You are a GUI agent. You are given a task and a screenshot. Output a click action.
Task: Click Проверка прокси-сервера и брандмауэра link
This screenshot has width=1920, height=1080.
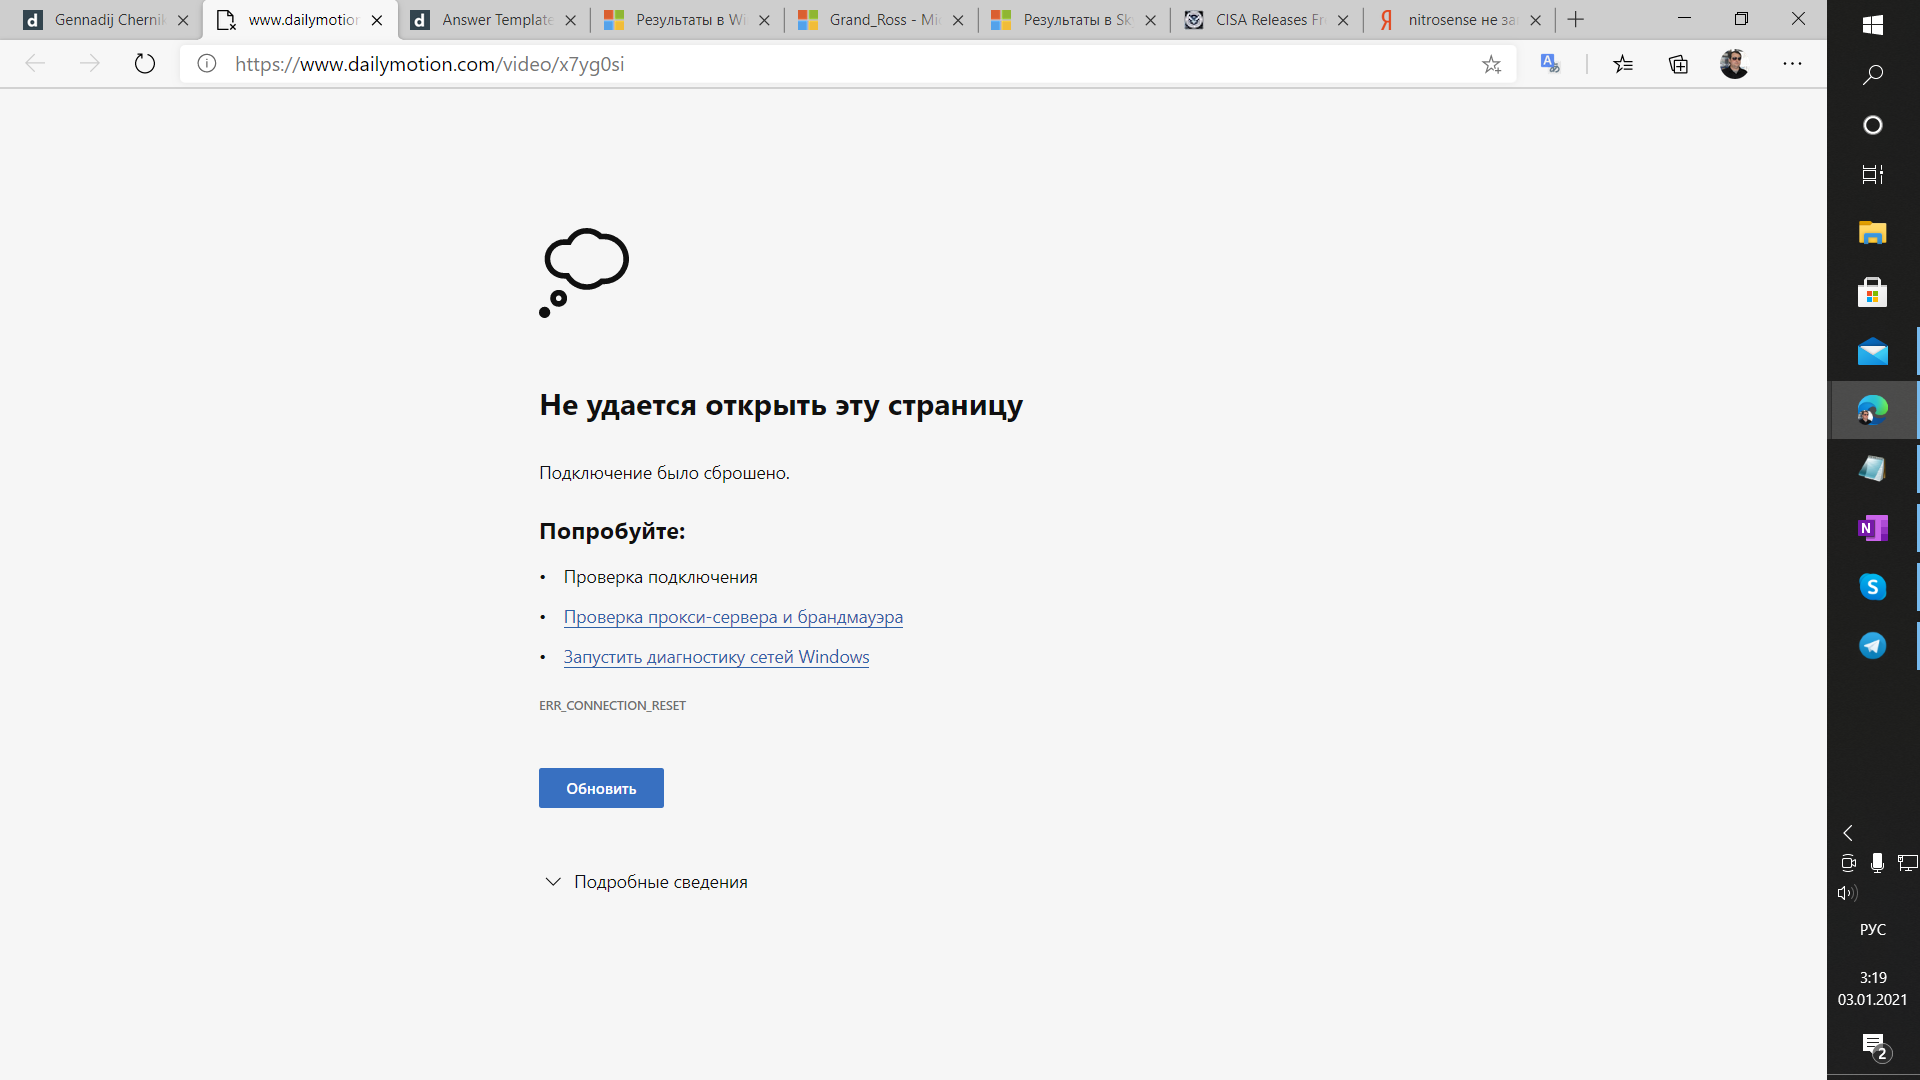click(x=733, y=616)
